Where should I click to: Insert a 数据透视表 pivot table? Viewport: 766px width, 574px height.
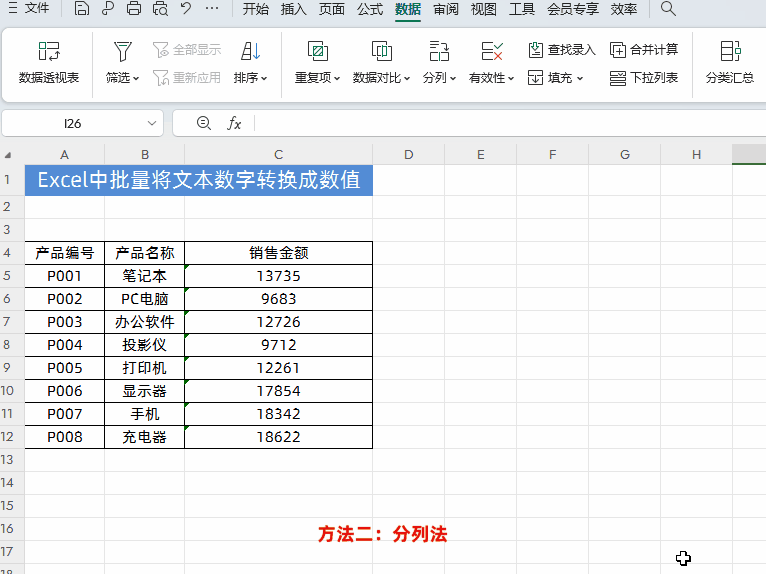[x=49, y=64]
